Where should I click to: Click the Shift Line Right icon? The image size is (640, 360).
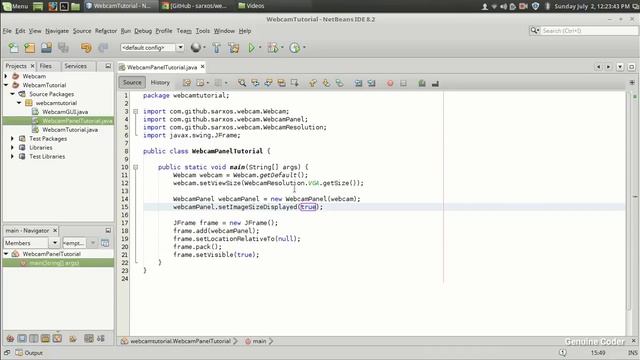(x=371, y=83)
